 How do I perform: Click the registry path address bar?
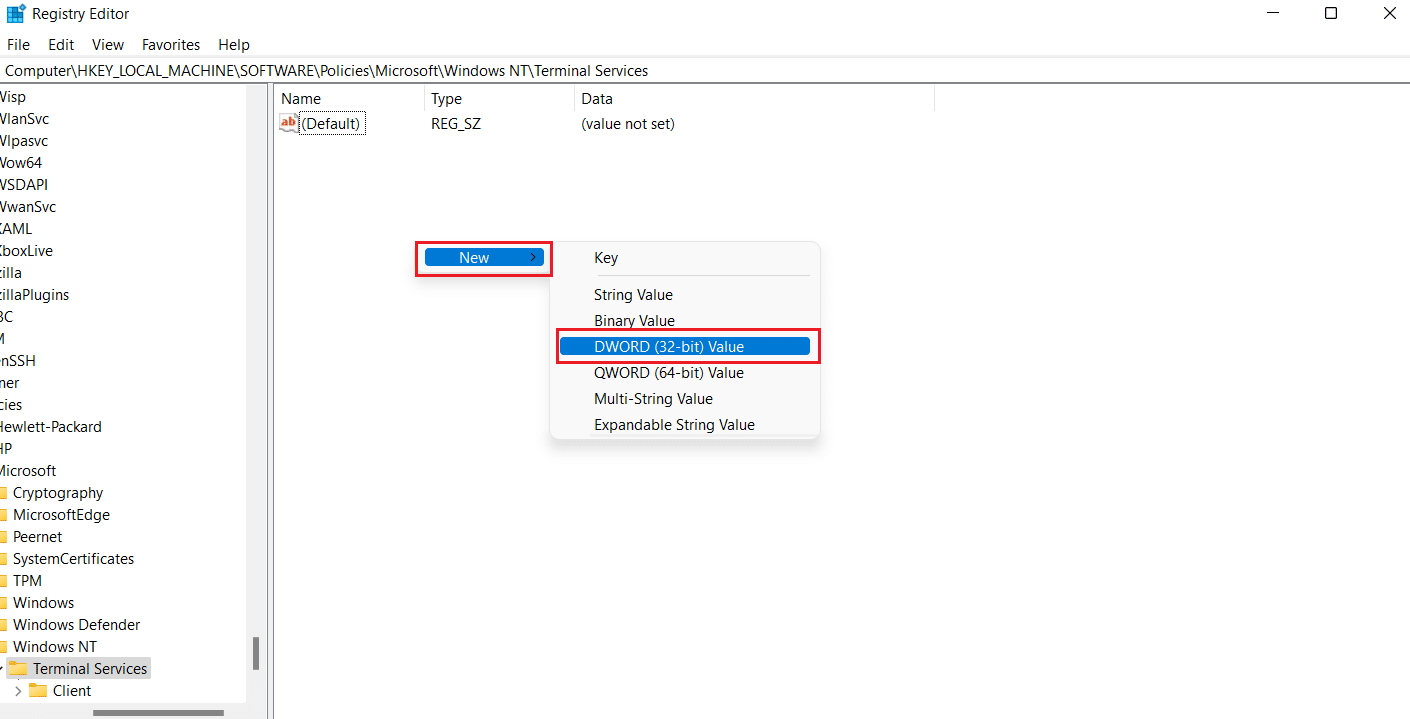pos(705,71)
